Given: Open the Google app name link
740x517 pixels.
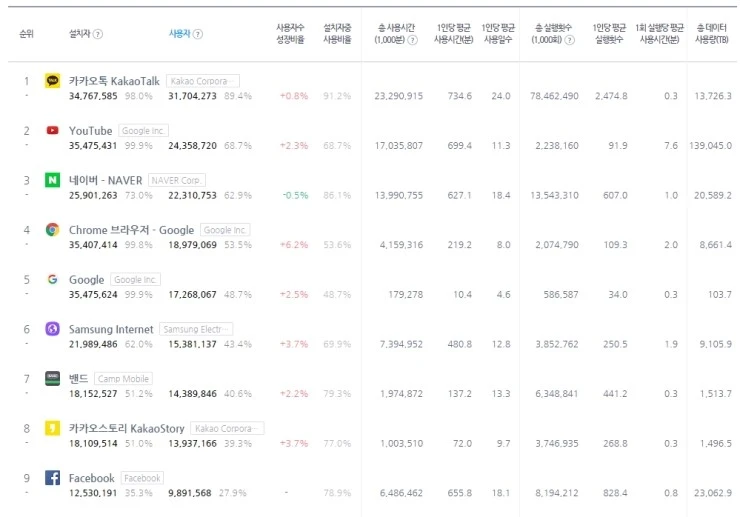Looking at the screenshot, I should 86,280.
